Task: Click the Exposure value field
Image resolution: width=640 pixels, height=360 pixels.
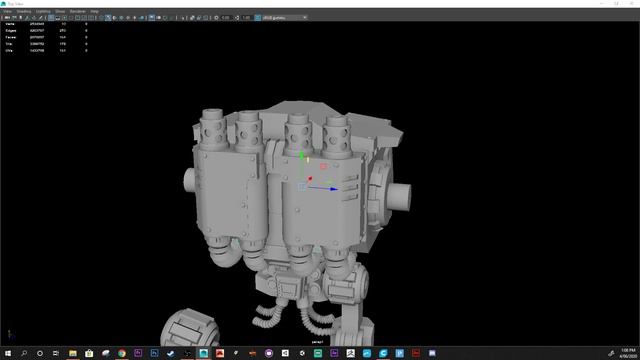Action: pos(227,18)
